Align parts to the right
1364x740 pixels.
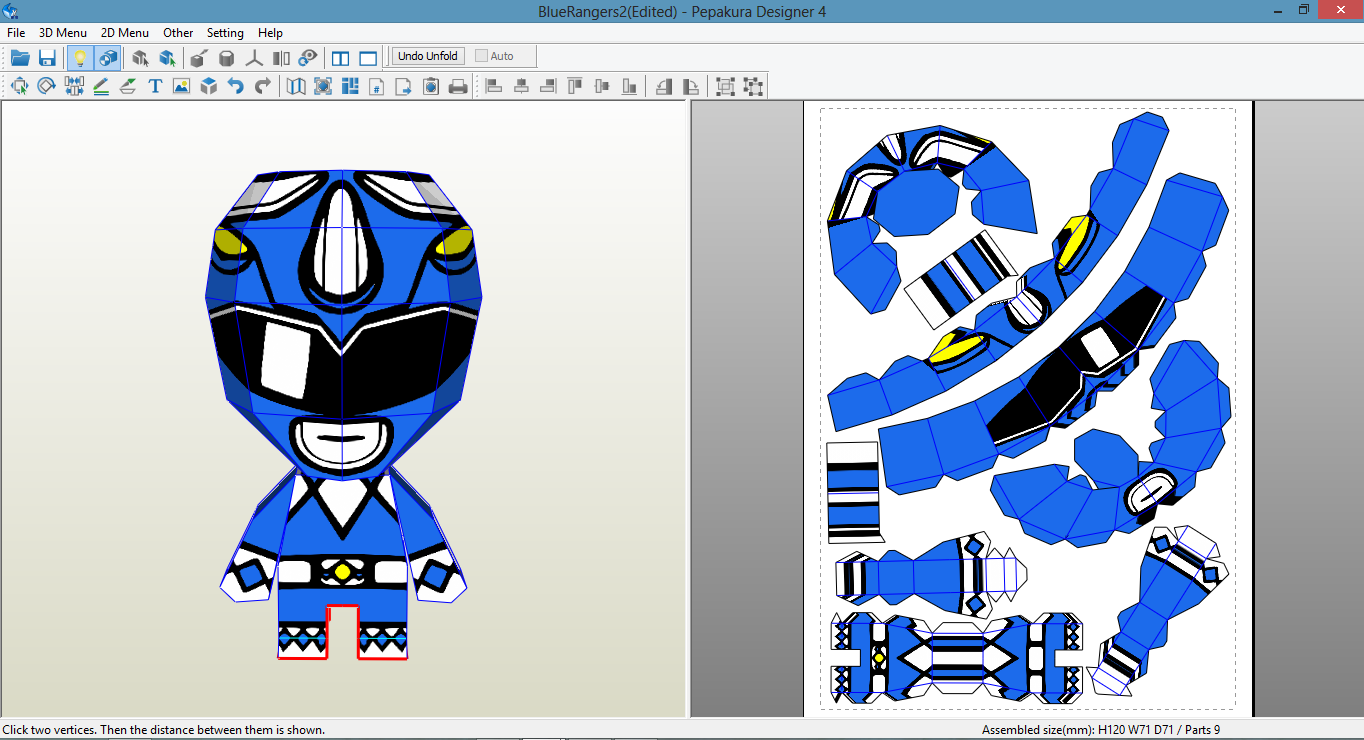coord(548,86)
